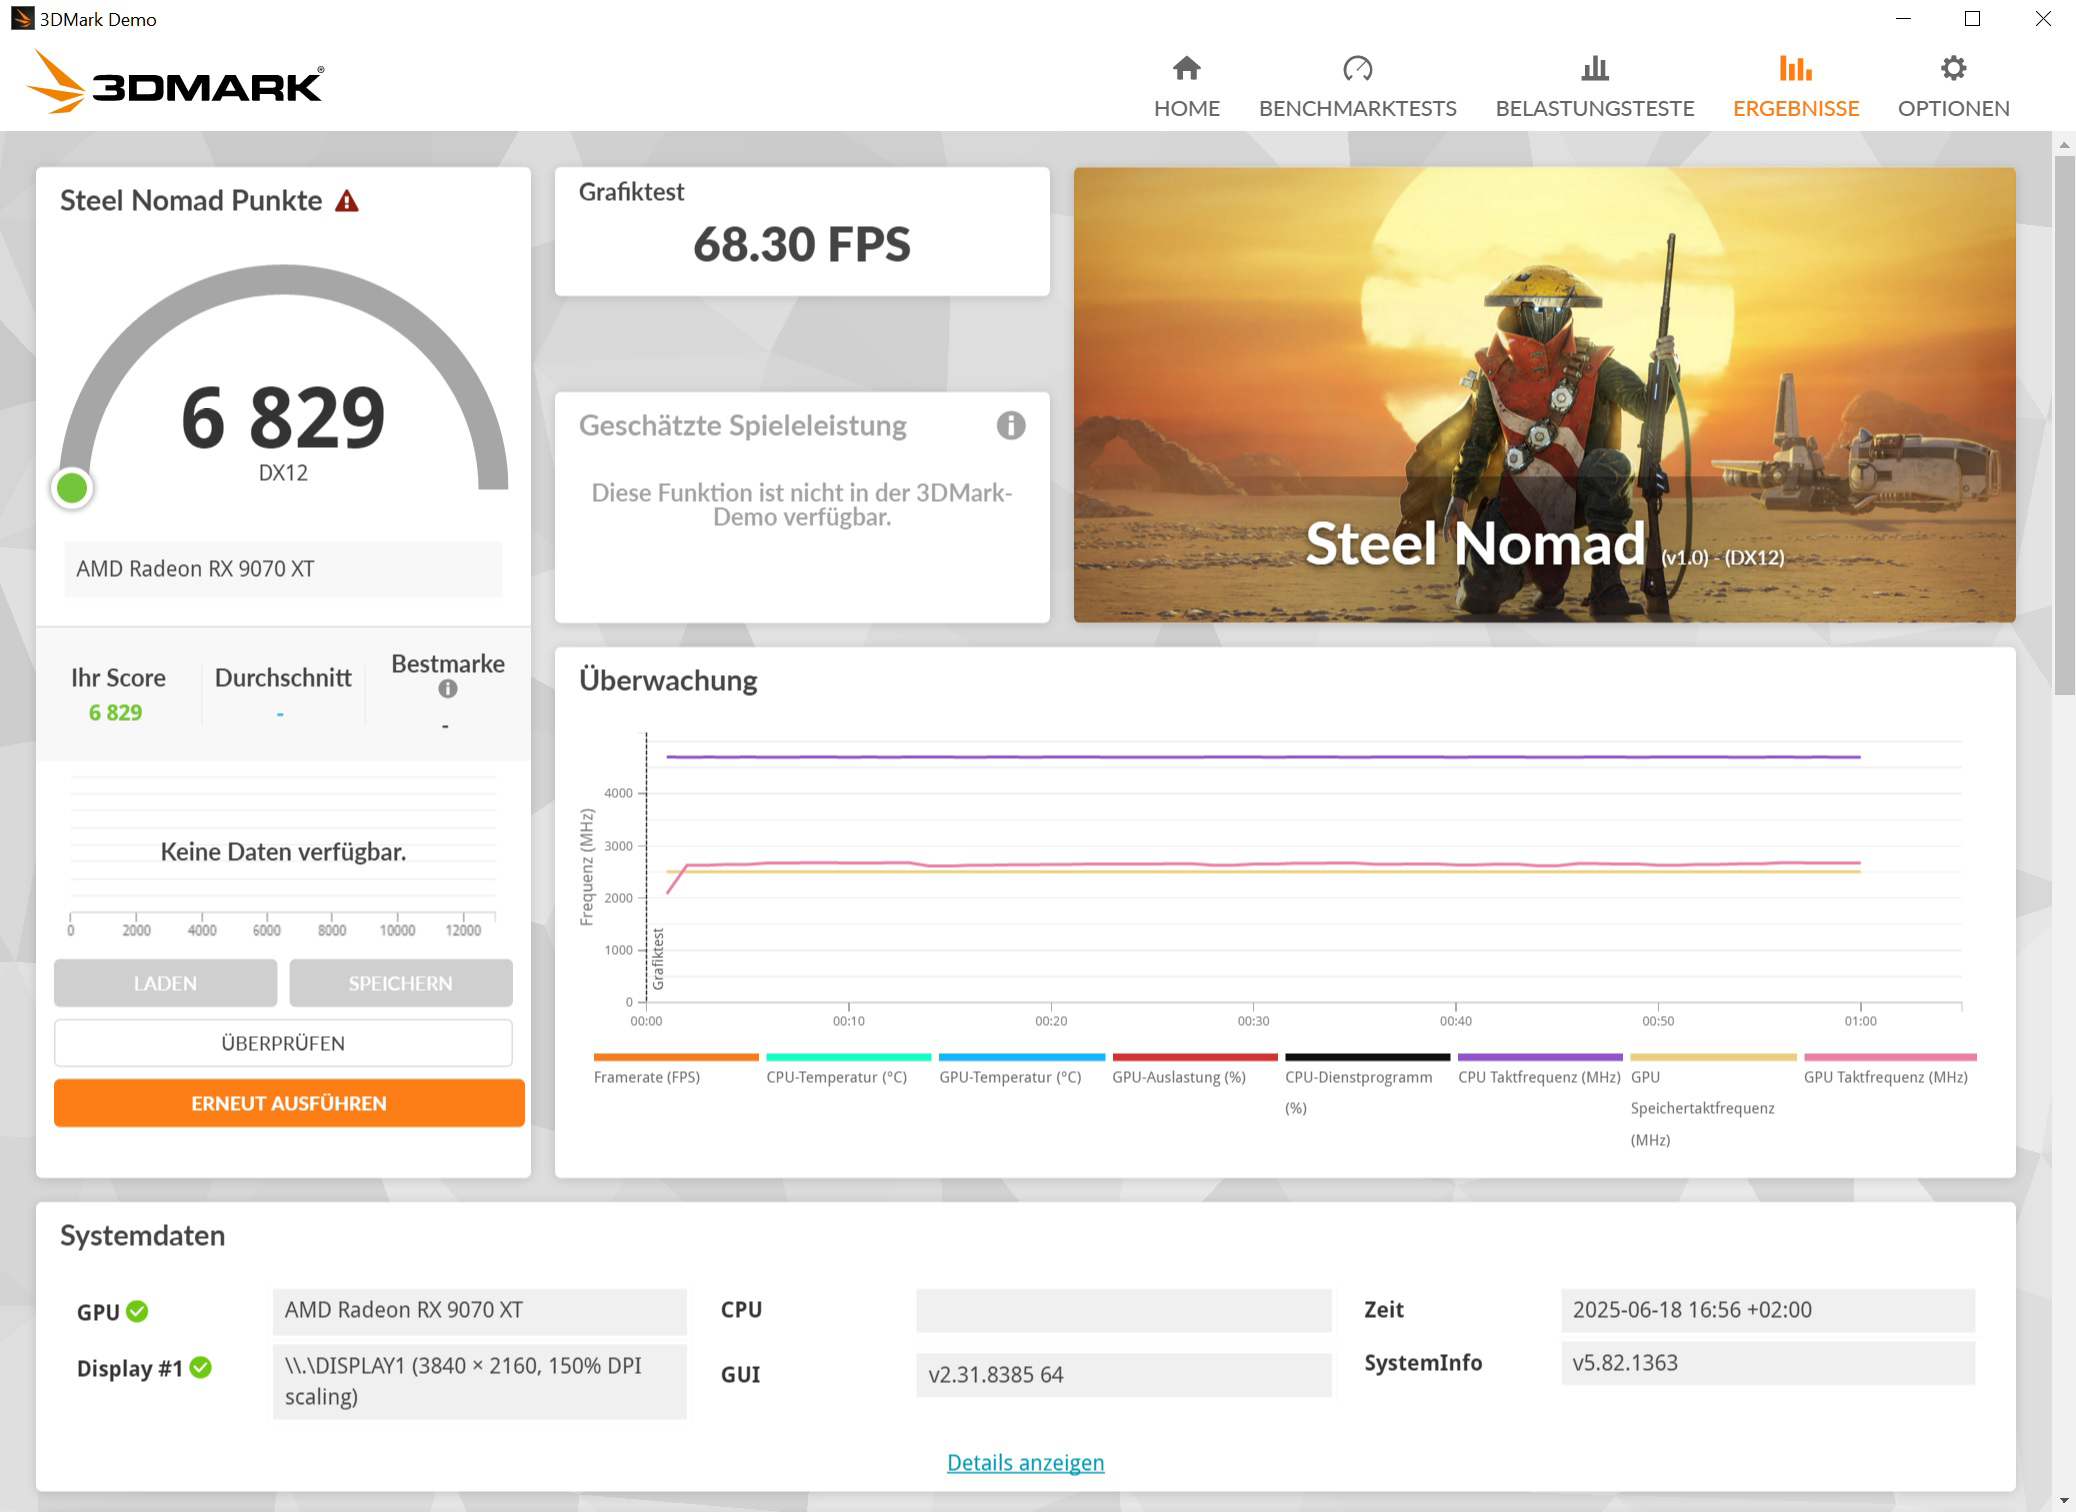Image resolution: width=2076 pixels, height=1512 pixels.
Task: Click the ÜBERPRÜFEN button
Action: click(283, 1043)
